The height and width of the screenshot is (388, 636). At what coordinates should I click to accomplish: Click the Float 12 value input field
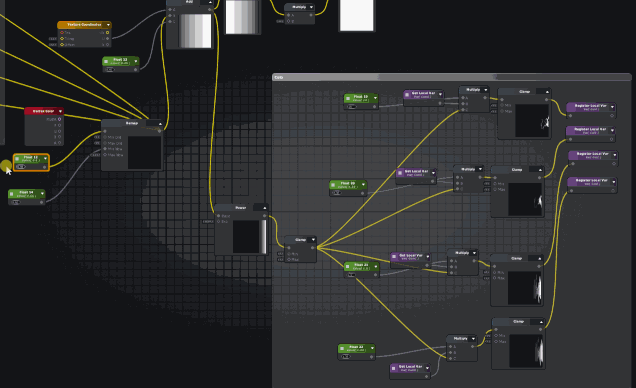tap(20, 167)
